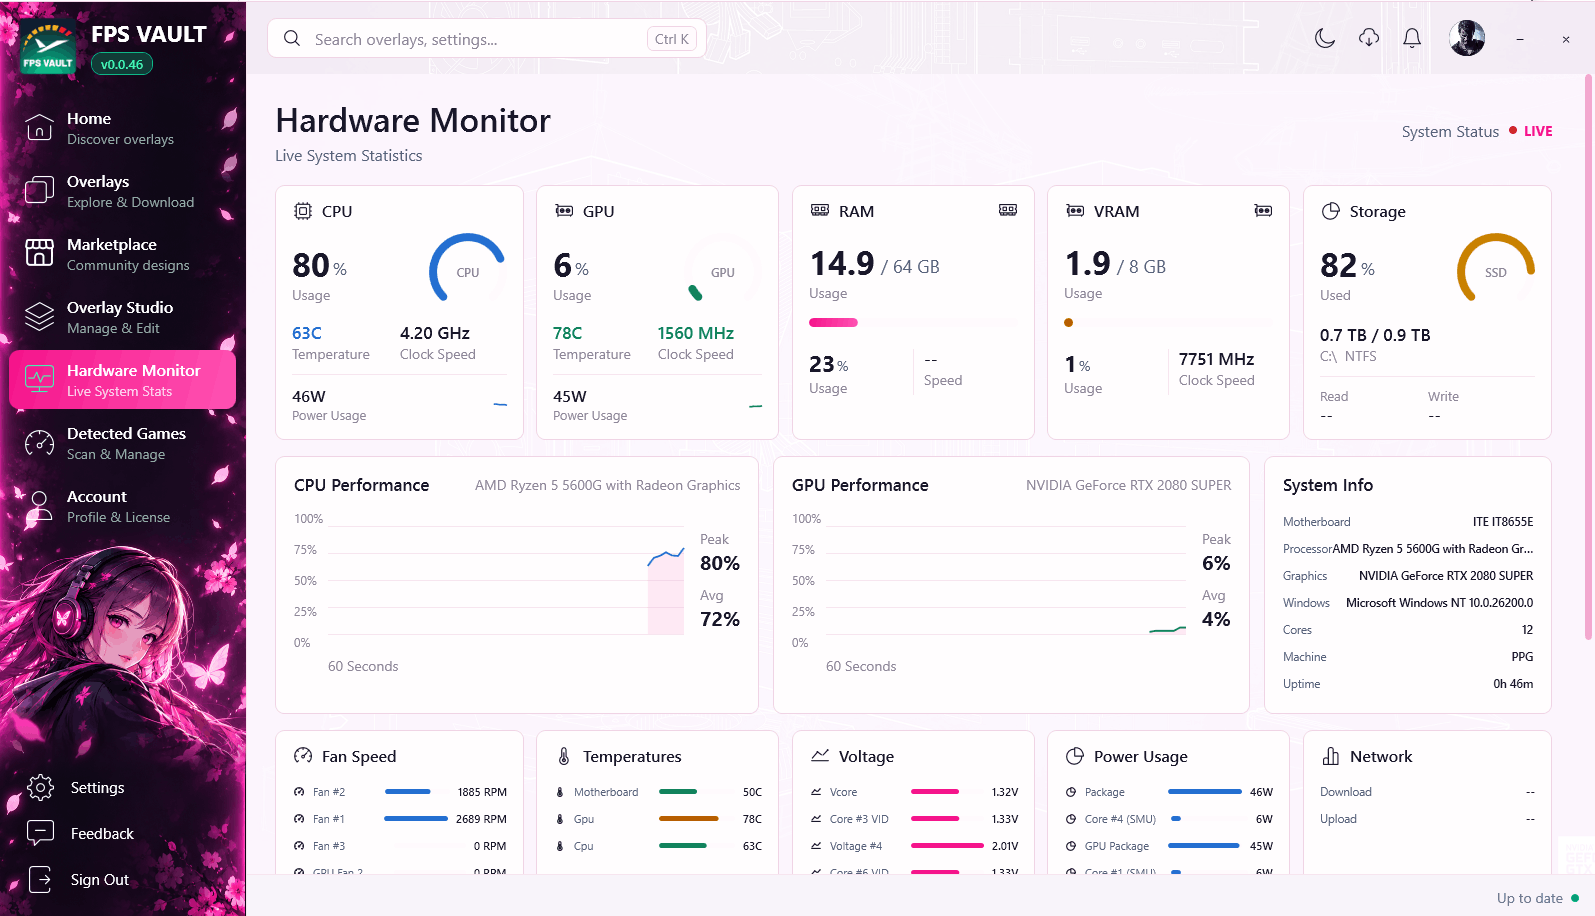Click the CPU chip icon in the CPU card
The width and height of the screenshot is (1595, 916).
click(x=302, y=211)
